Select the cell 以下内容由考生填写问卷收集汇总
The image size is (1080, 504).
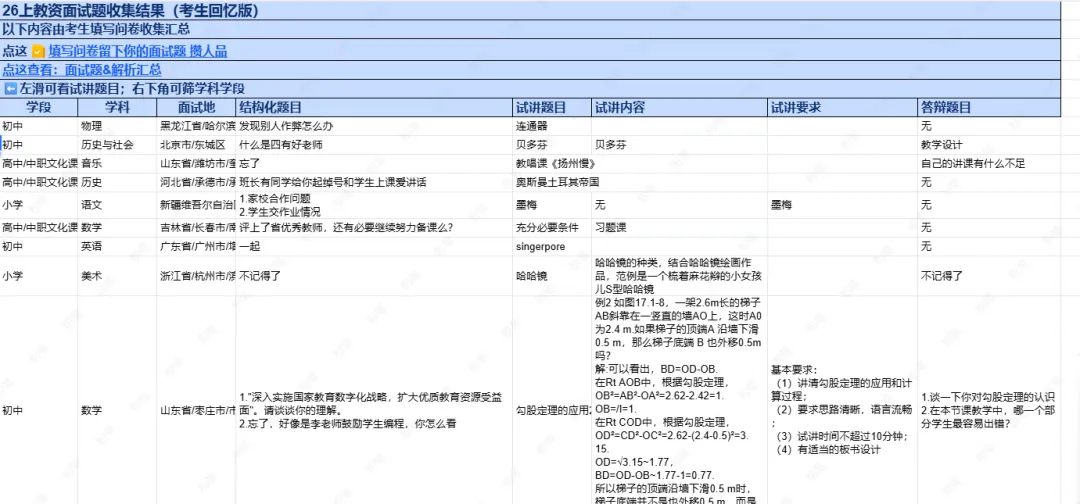click(530, 30)
